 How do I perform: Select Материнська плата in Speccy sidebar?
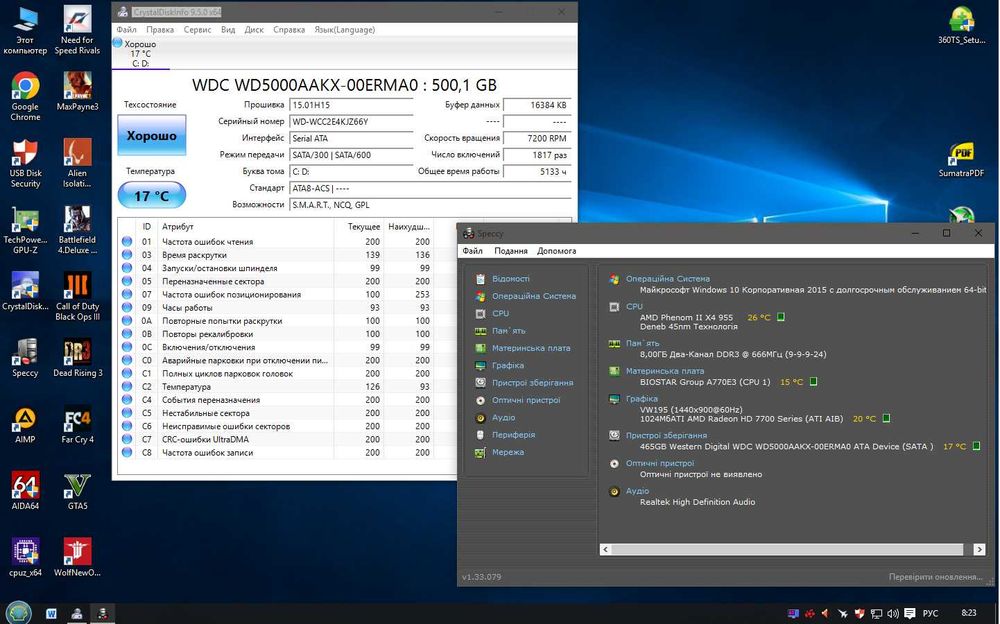(531, 348)
